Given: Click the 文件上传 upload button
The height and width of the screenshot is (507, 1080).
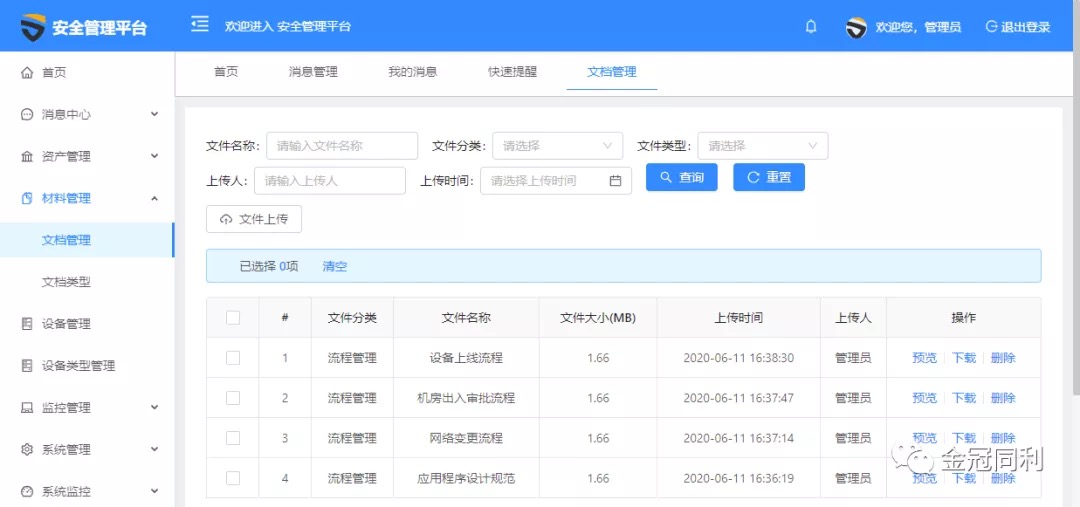Looking at the screenshot, I should pyautogui.click(x=254, y=219).
